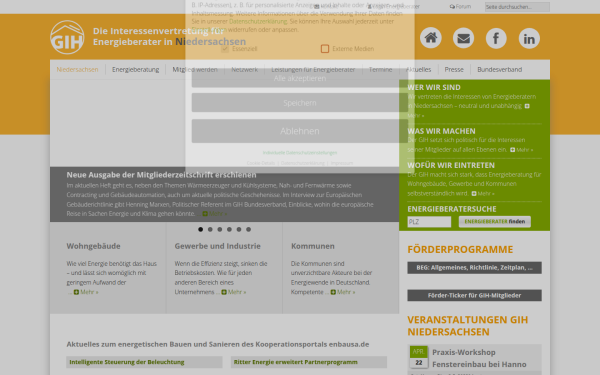Open the Energieberatung menu
600x375 pixels.
[135, 69]
